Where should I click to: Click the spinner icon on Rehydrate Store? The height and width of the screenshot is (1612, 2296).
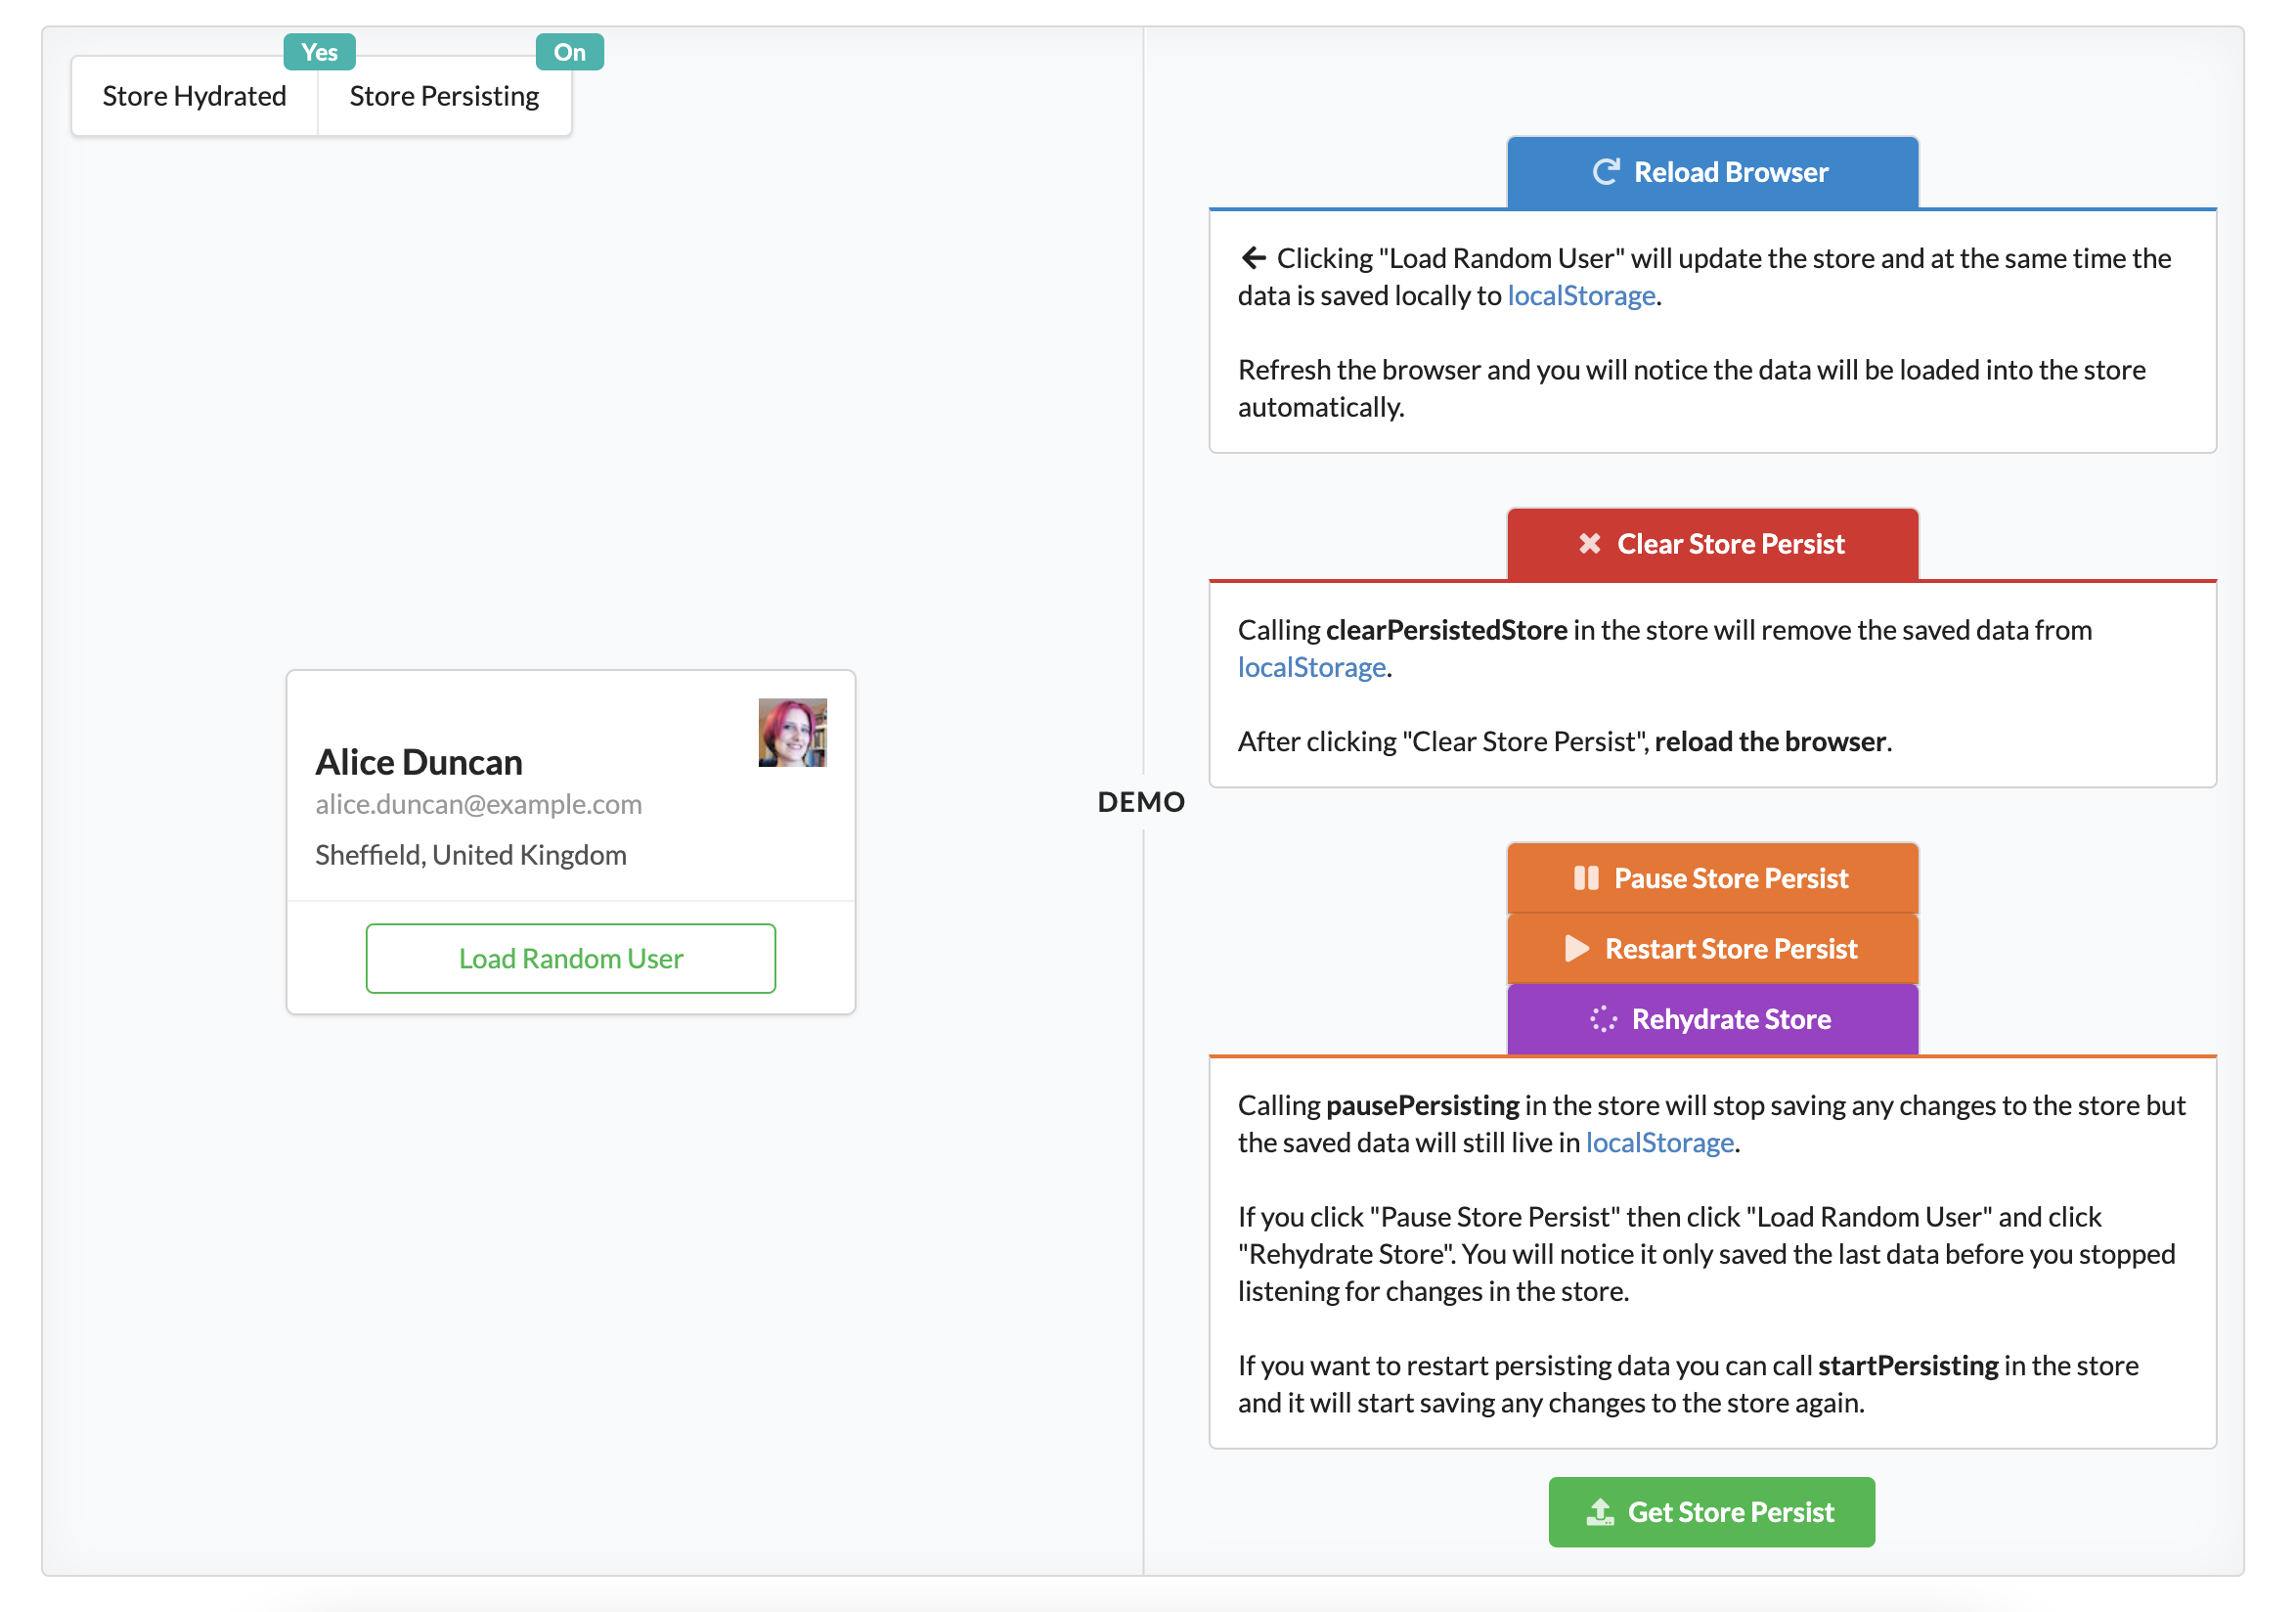click(x=1602, y=1019)
